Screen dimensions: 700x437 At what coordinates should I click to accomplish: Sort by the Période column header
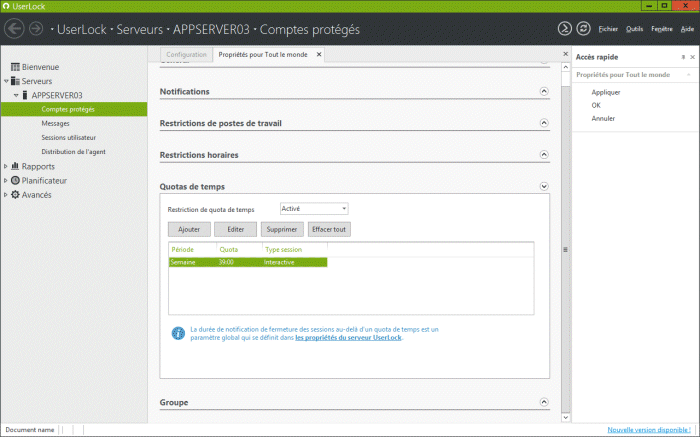click(x=193, y=250)
